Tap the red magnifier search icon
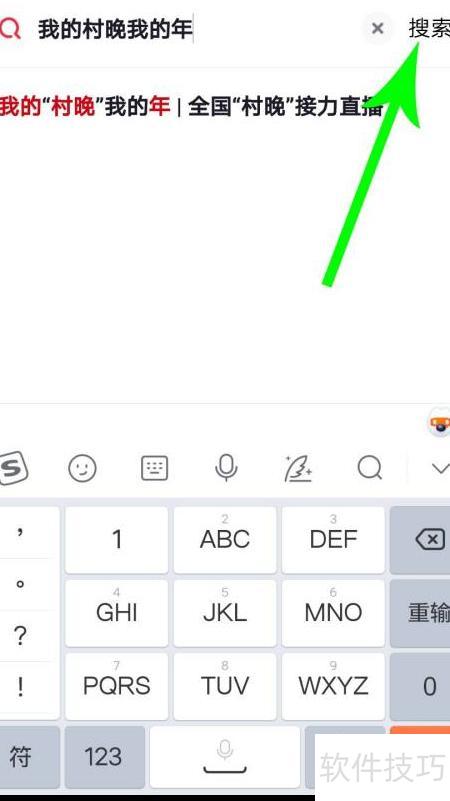This screenshot has width=450, height=801. 9,29
